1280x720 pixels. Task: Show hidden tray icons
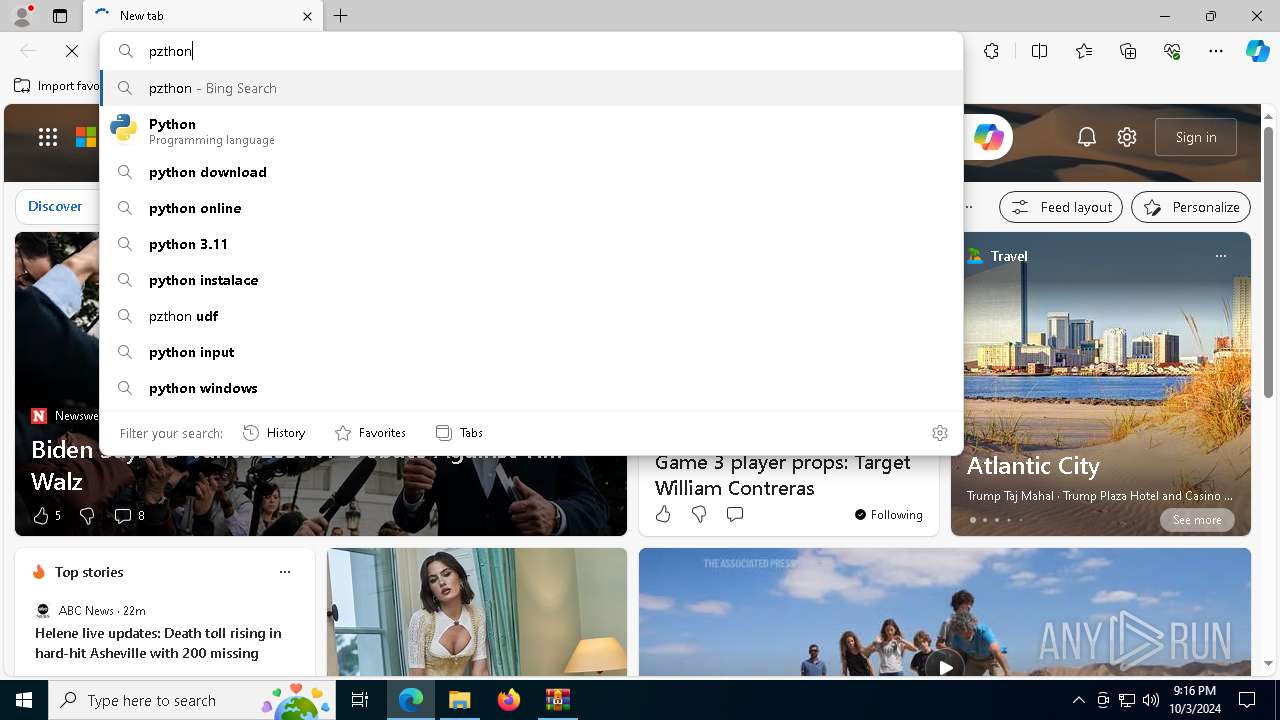click(x=1078, y=700)
